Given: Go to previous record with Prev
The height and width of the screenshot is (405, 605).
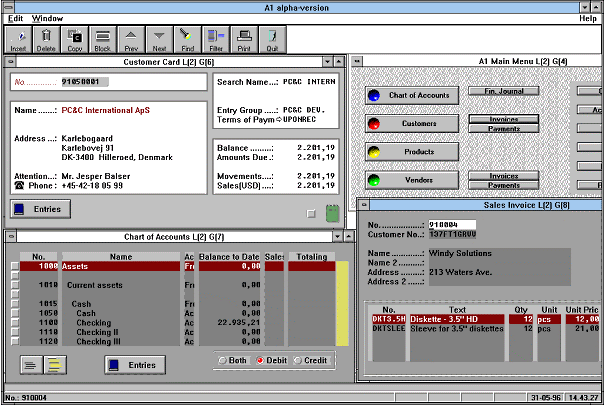Looking at the screenshot, I should (130, 38).
